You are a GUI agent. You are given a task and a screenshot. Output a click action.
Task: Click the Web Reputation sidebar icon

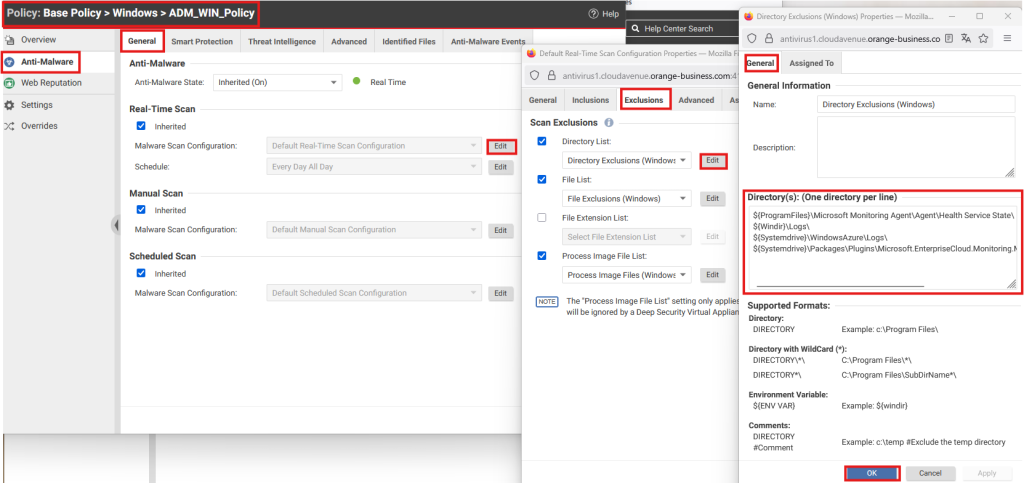click(x=10, y=83)
